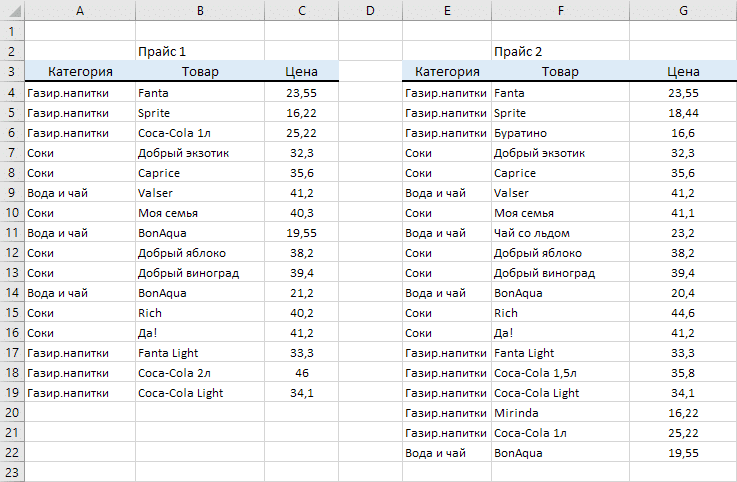Click the price cell '23,2'
The width and height of the screenshot is (737, 482).
coord(683,233)
